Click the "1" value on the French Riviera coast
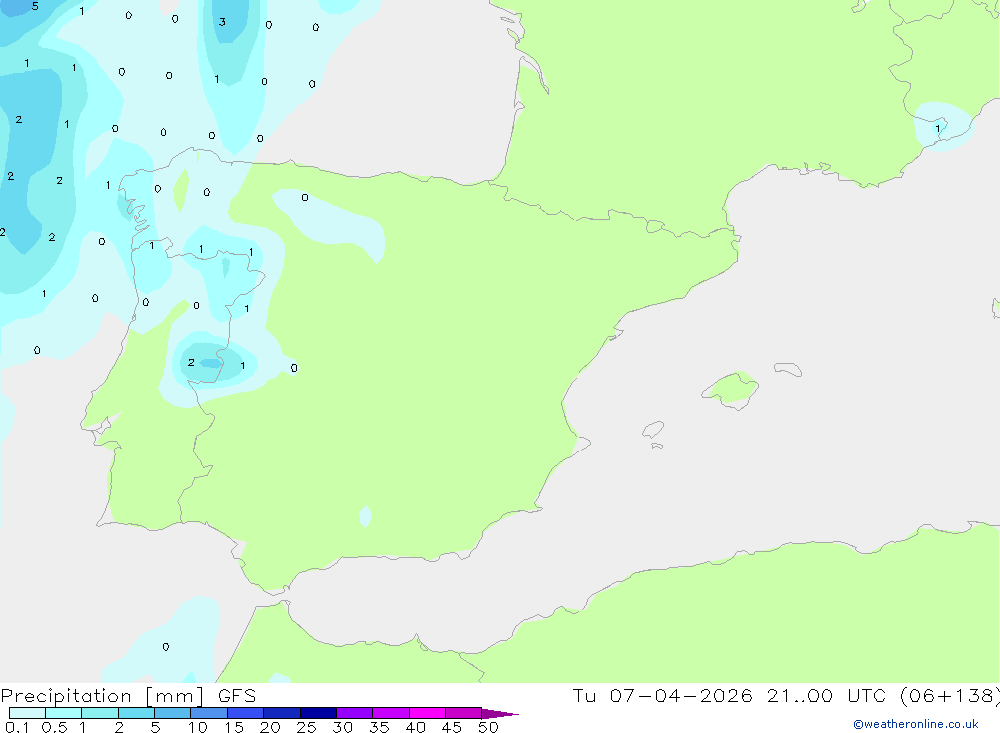The width and height of the screenshot is (1000, 733). coord(938,129)
